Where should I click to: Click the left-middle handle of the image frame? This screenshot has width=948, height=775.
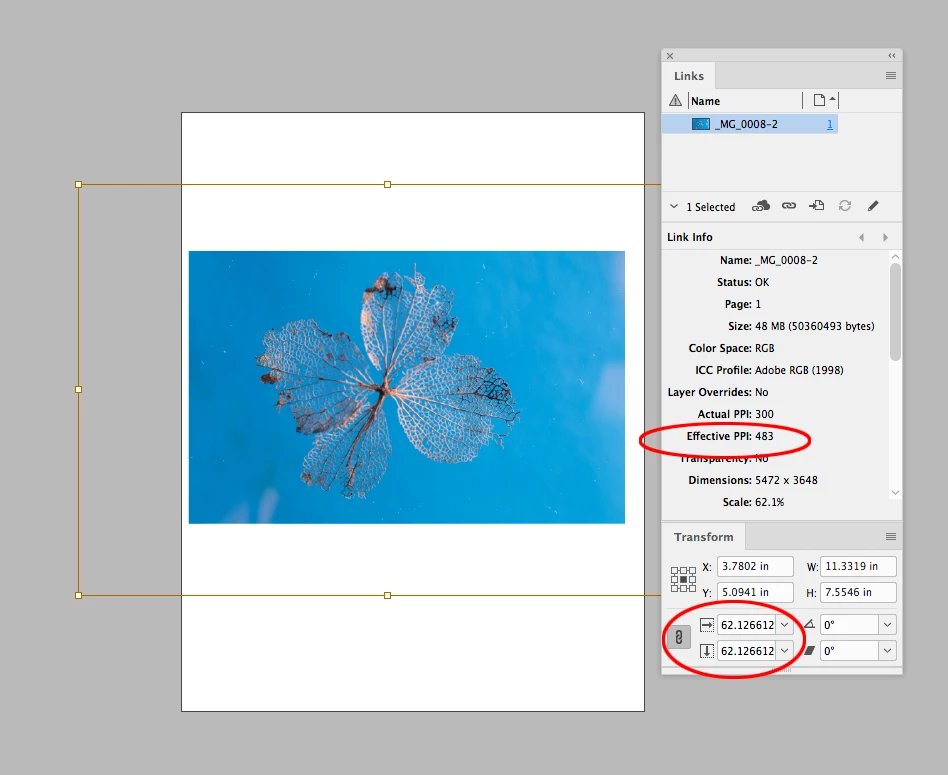coord(79,390)
